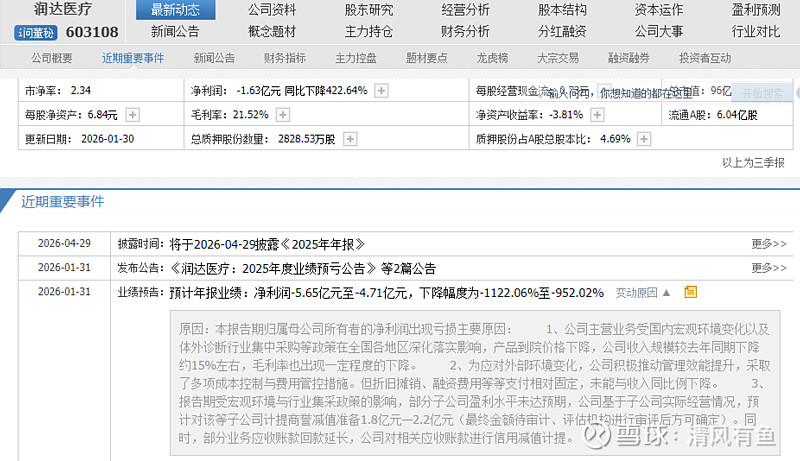Switch to the 龙虎榜 sub-tab
Screen dimensions: 800x461
pyautogui.click(x=492, y=58)
